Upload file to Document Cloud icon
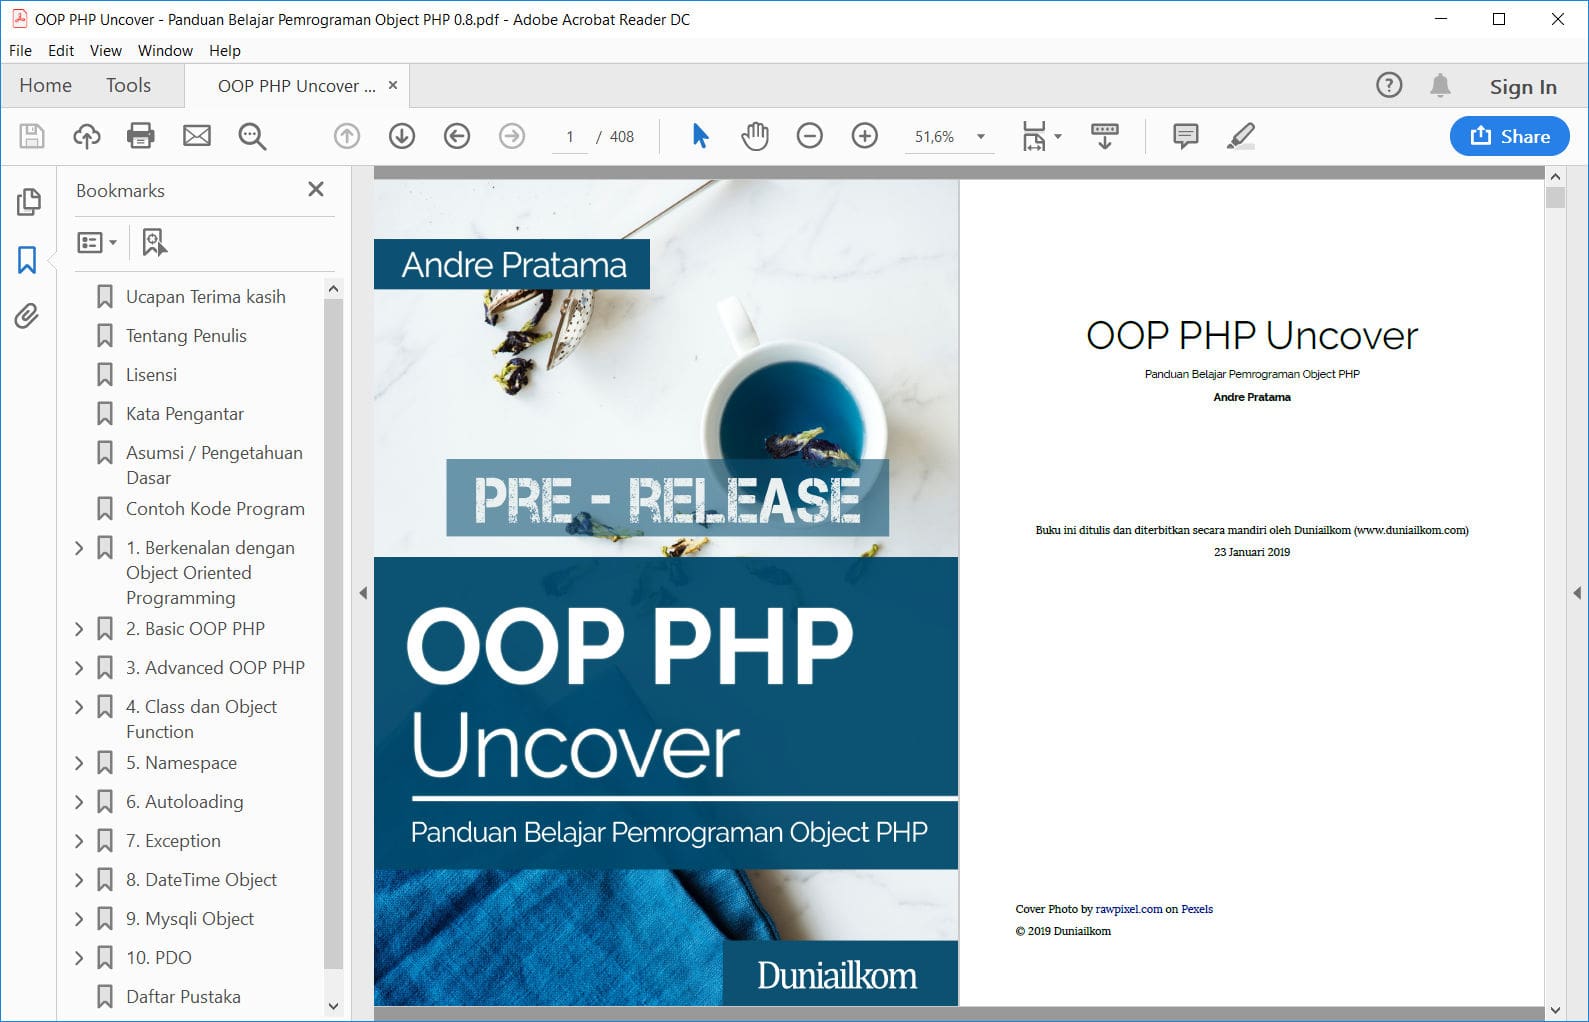 tap(87, 136)
